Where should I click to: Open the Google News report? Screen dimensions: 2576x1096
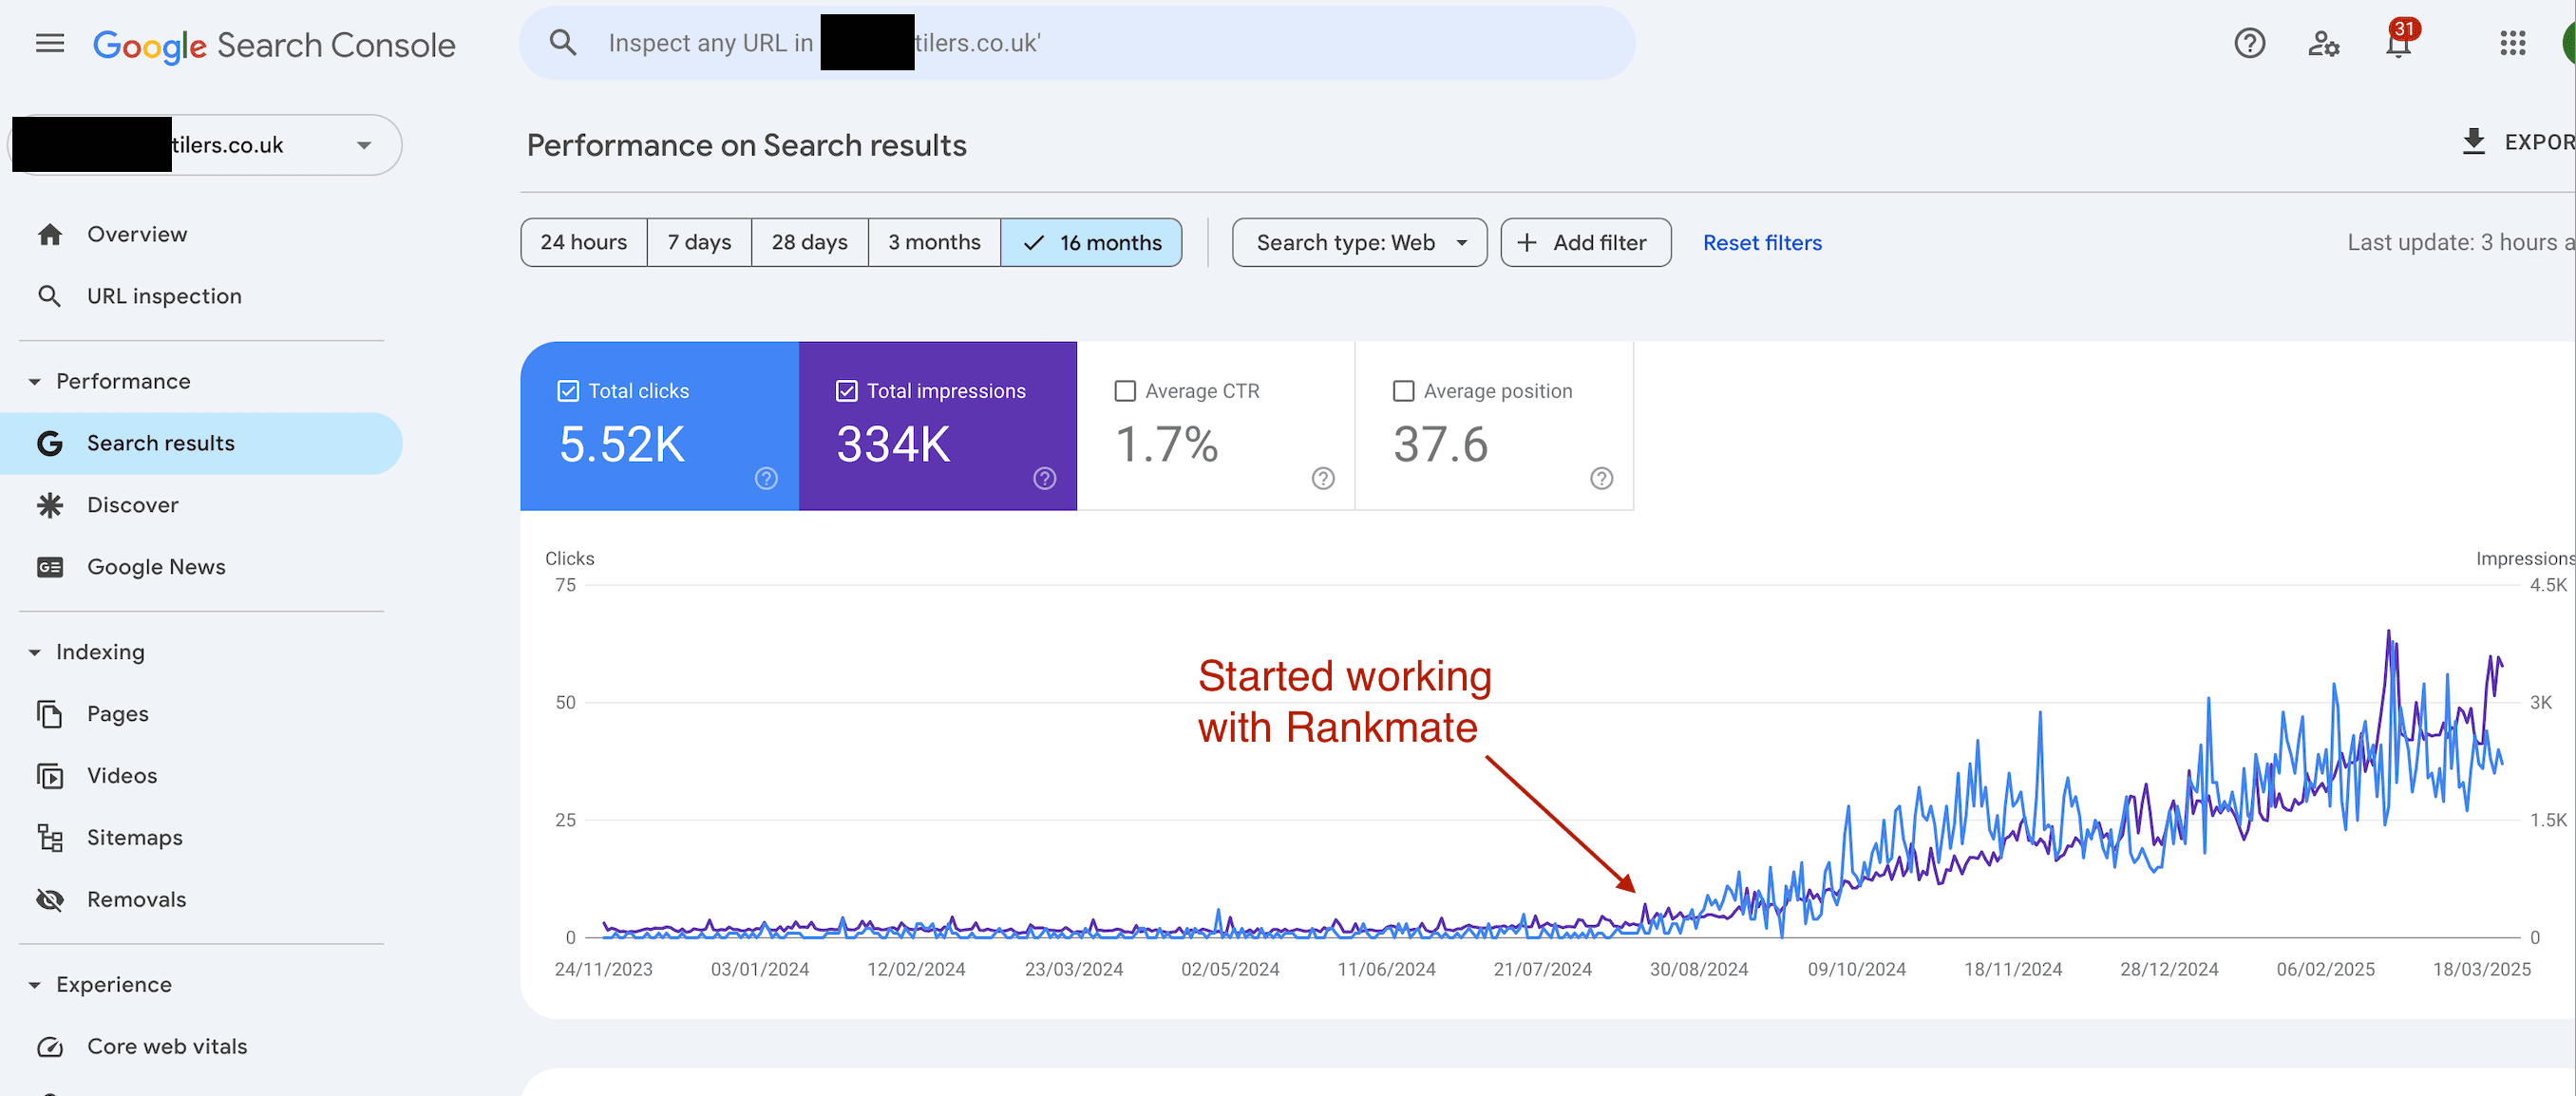(x=156, y=566)
